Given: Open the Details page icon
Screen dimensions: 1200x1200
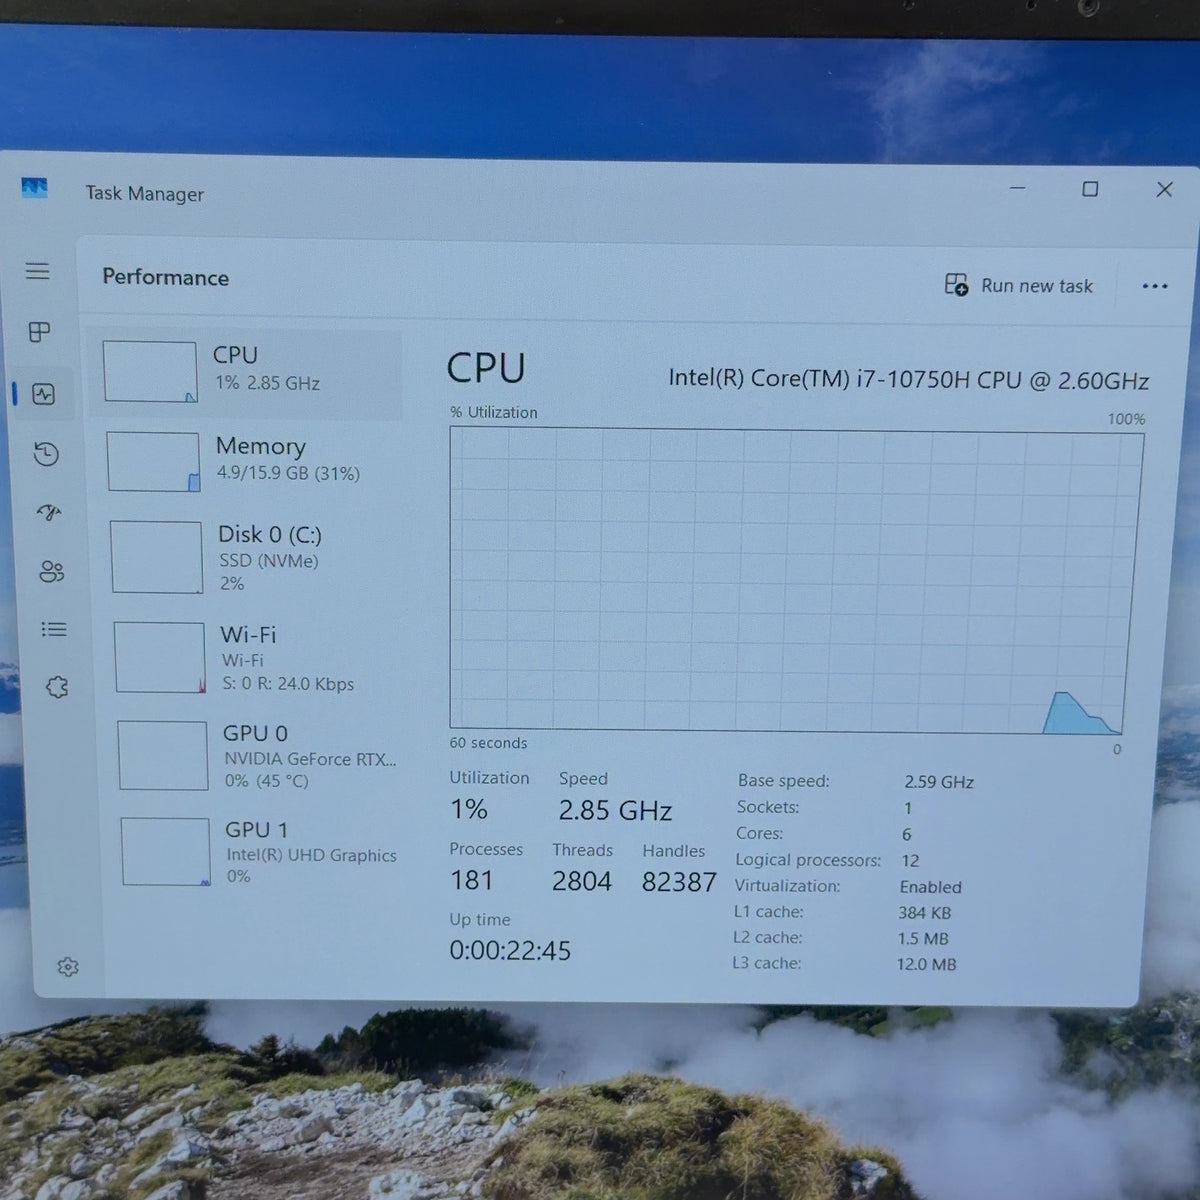Looking at the screenshot, I should pos(54,629).
